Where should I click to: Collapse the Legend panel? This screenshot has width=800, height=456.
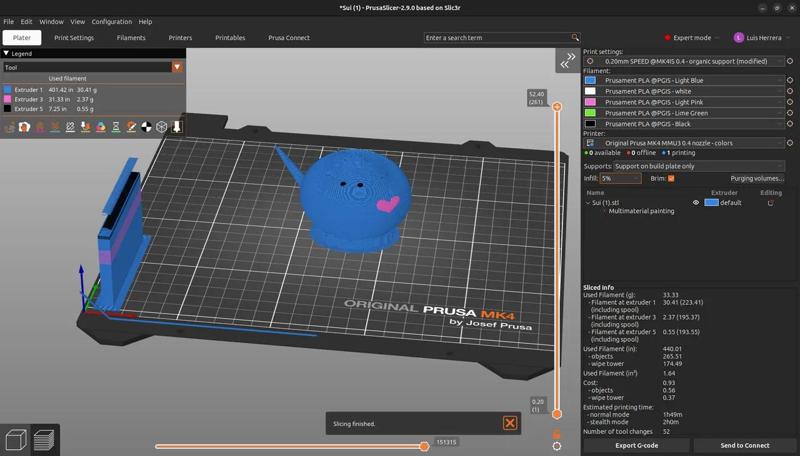[x=7, y=54]
